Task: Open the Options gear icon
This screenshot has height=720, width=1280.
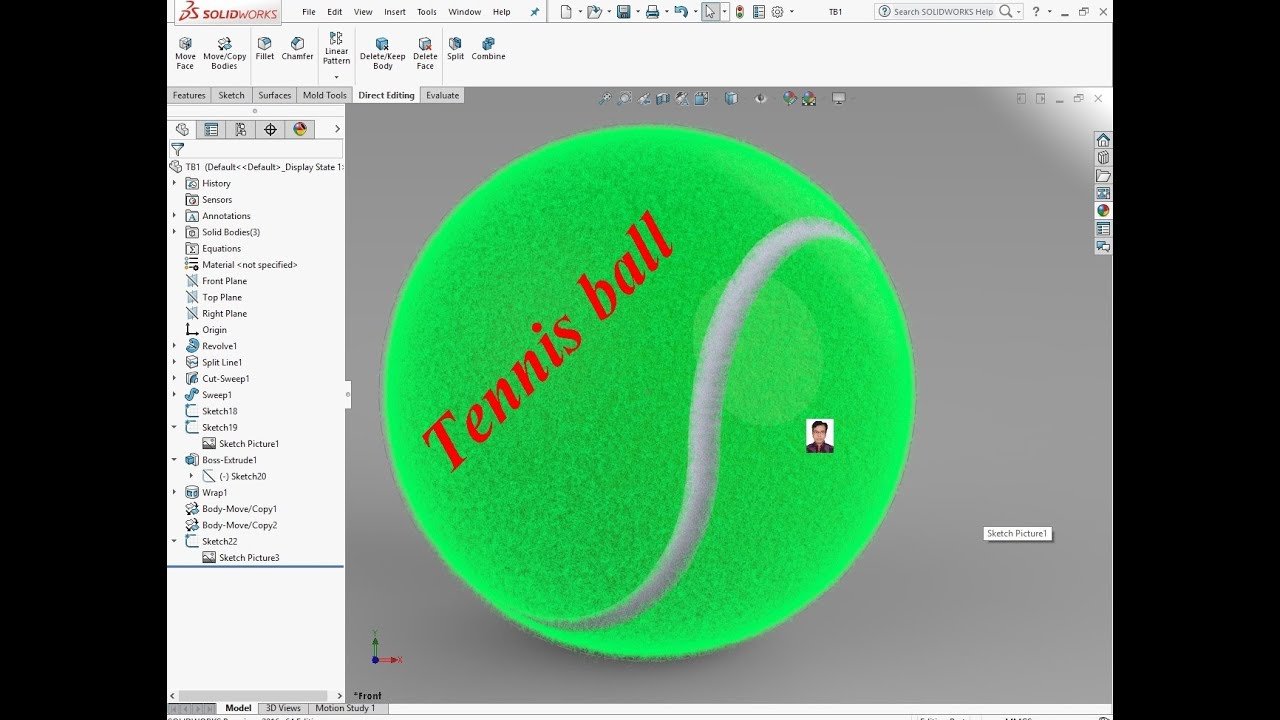Action: (777, 12)
